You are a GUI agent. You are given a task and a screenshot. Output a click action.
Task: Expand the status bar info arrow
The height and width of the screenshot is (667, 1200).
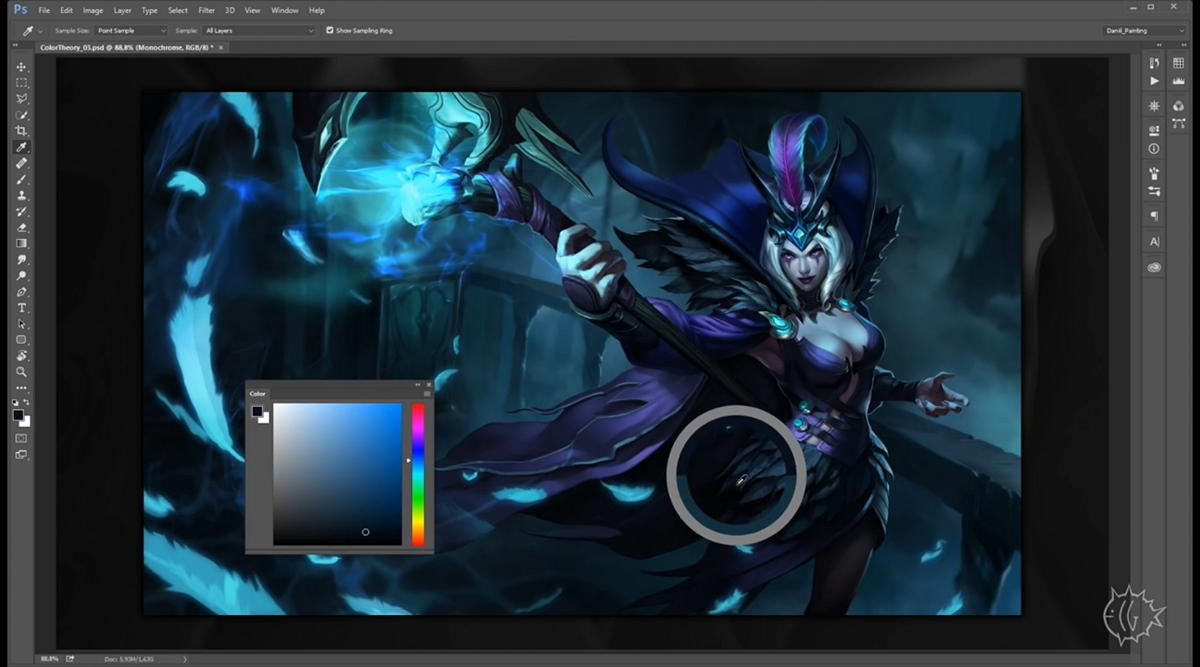click(x=185, y=659)
